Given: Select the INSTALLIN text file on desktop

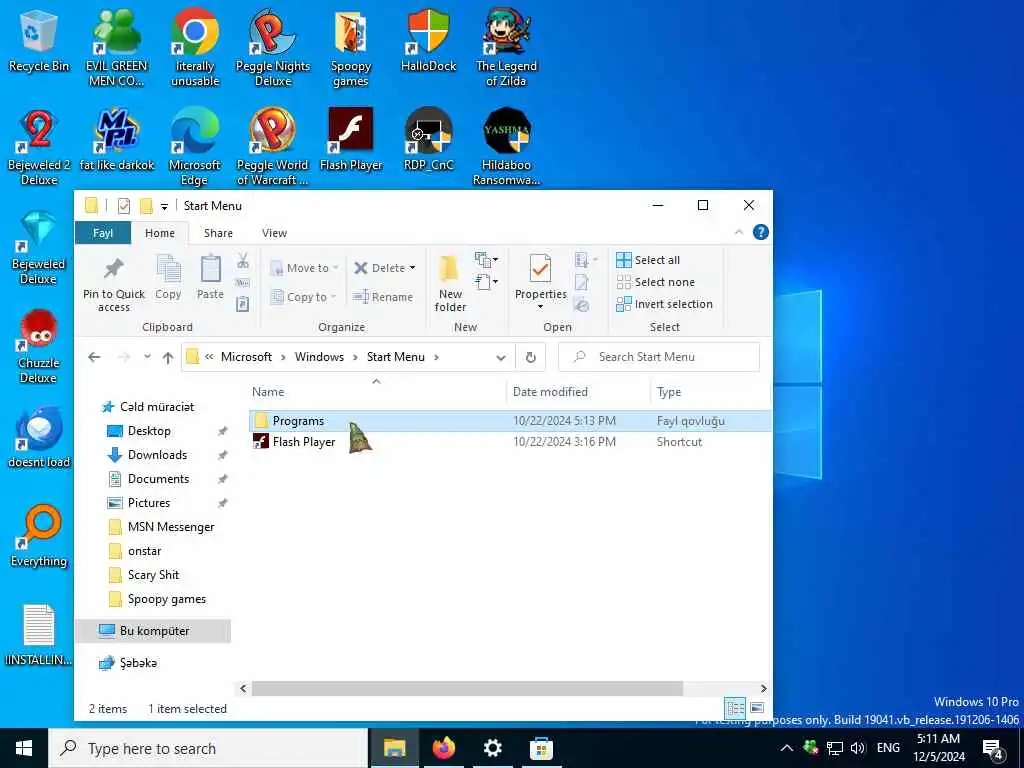Looking at the screenshot, I should click(x=39, y=635).
